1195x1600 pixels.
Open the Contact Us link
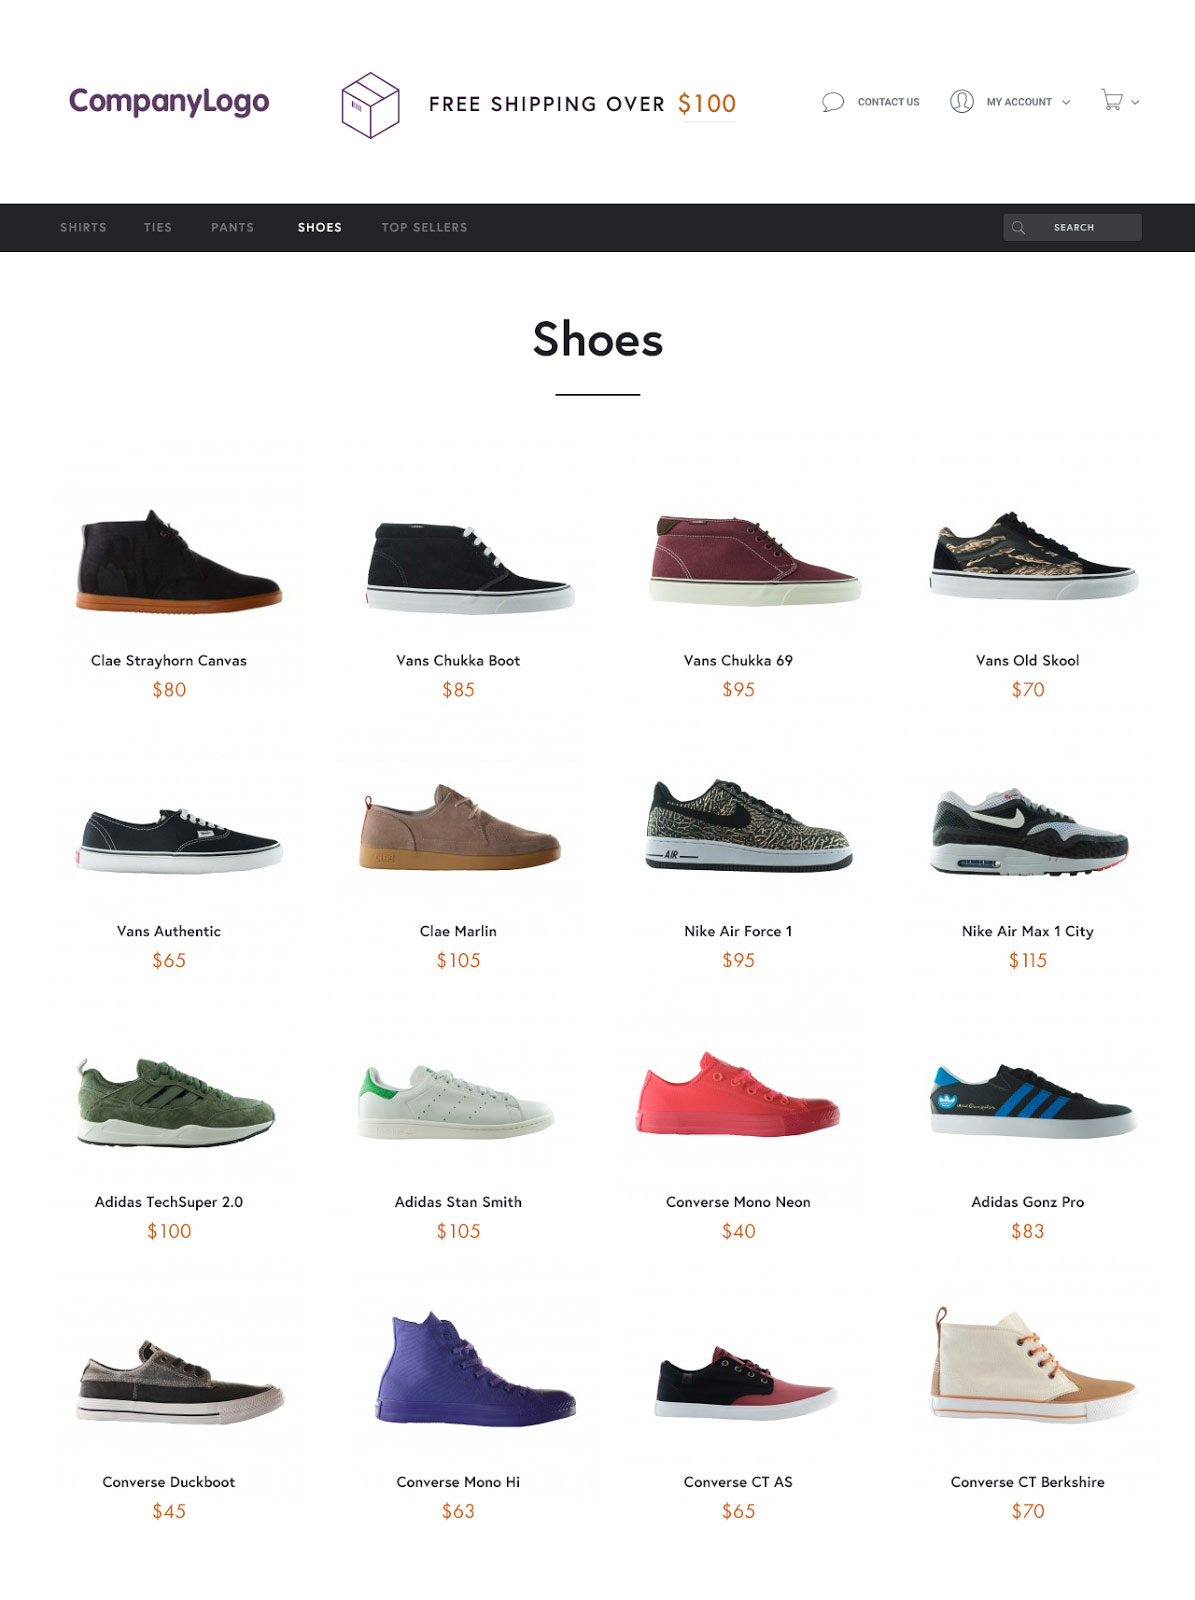[888, 102]
